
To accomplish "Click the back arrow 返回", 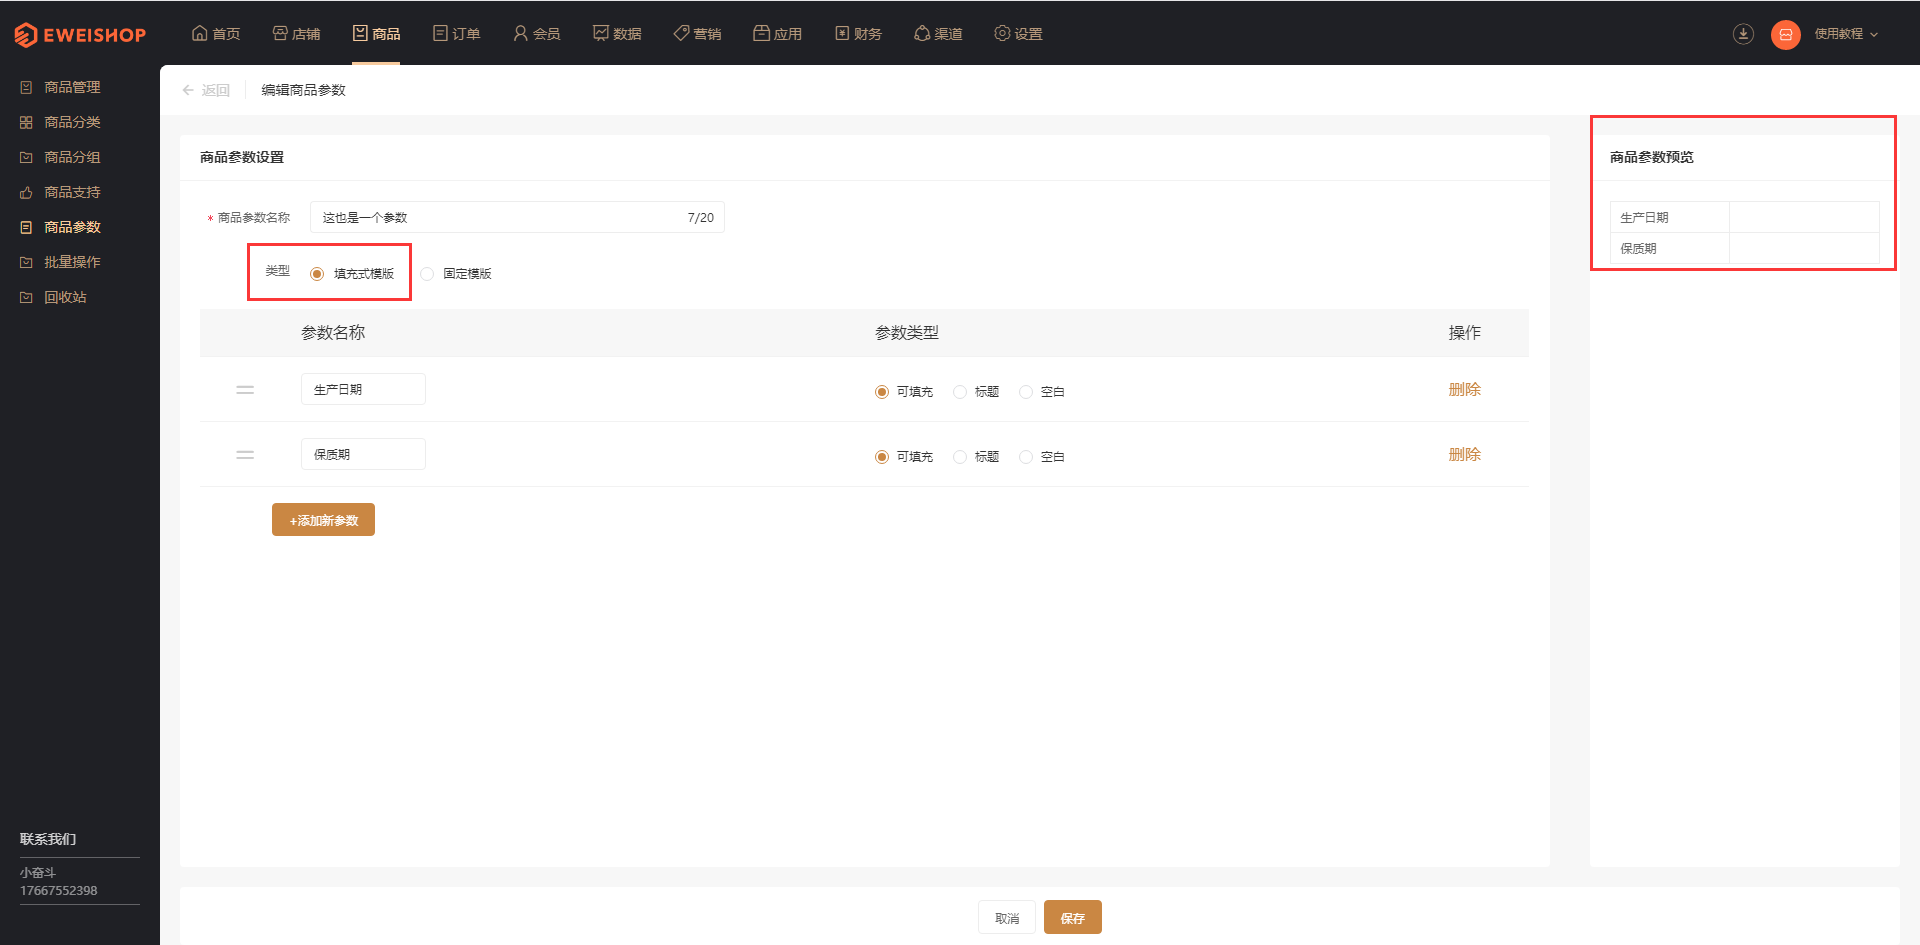I will (206, 90).
